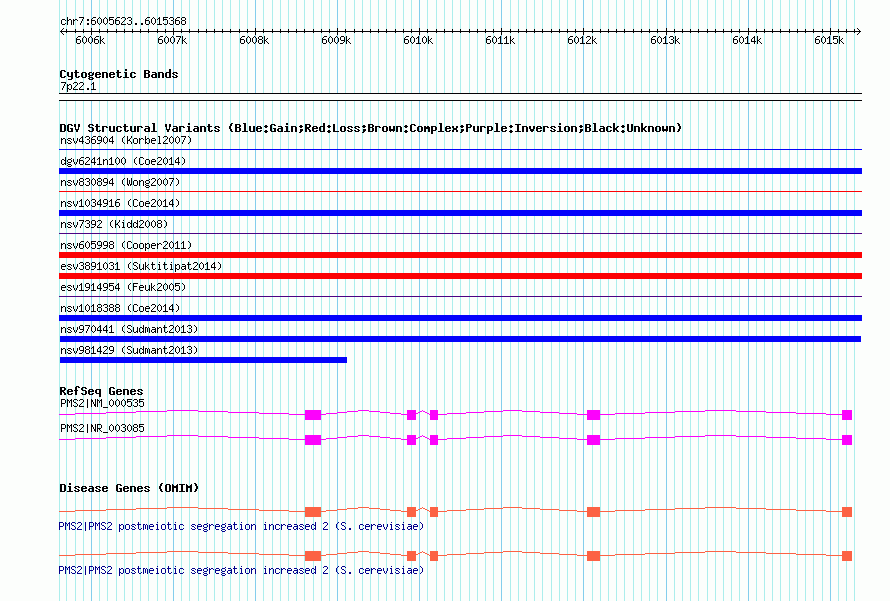Screen dimensions: 890x601
Task: Click NM_000535 magenta exon near 6015k
Action: 847,415
